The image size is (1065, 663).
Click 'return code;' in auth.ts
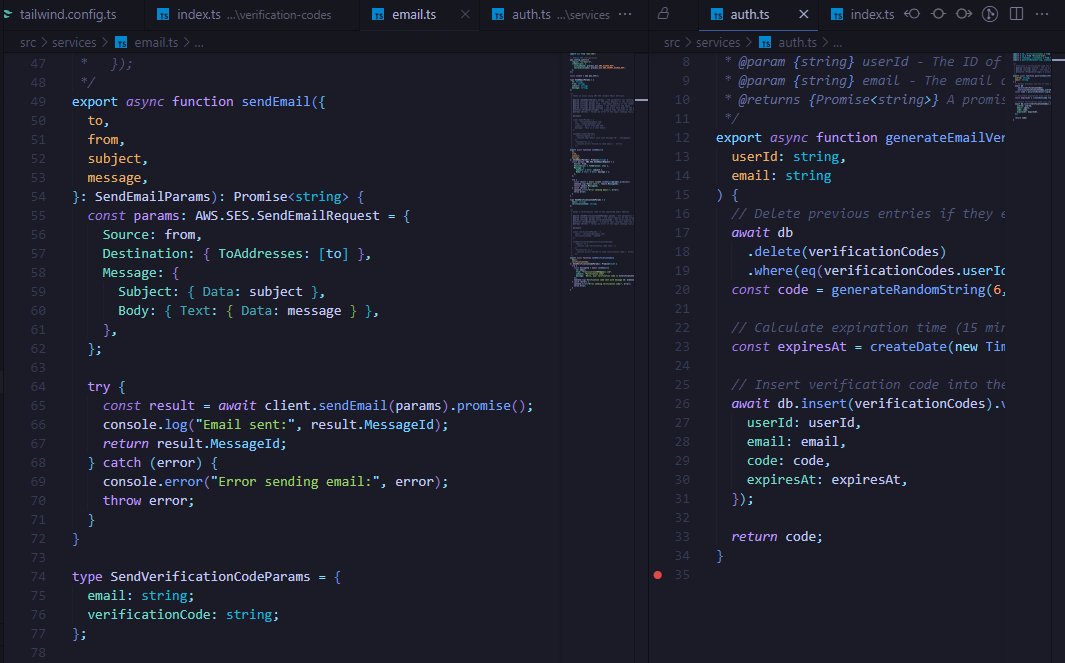coord(776,537)
